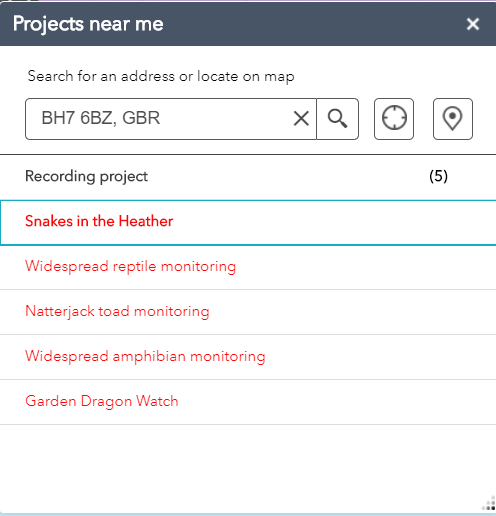Click the dark header bar background
Screen dimensions: 496x516
300,24
